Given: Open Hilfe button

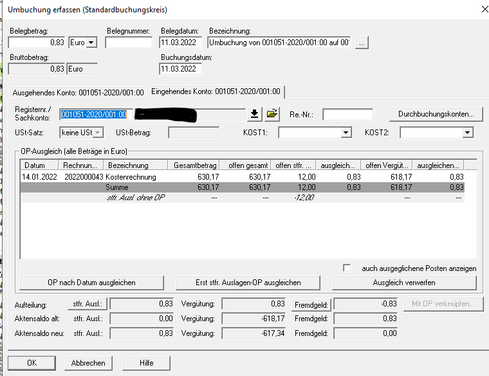Looking at the screenshot, I should tap(146, 363).
